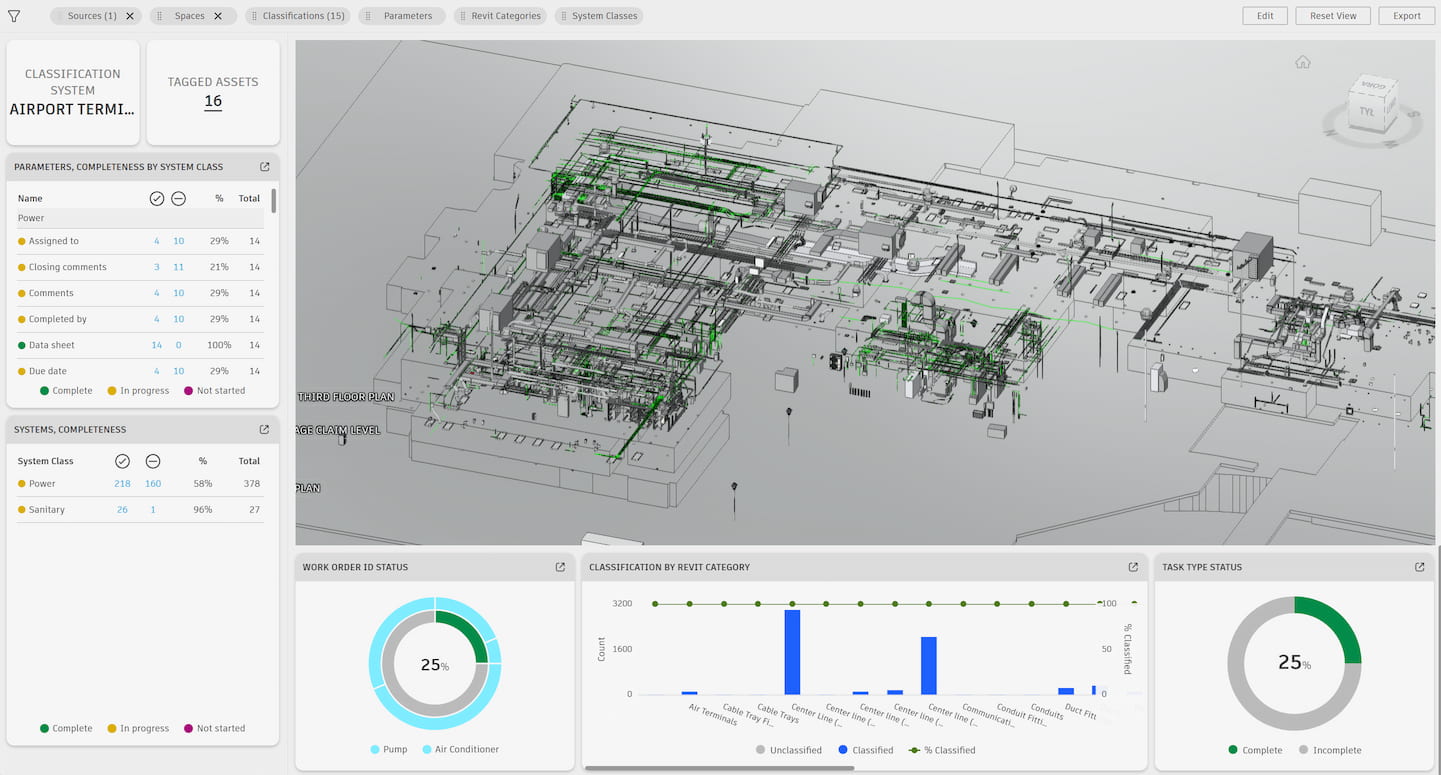Click the tallest blue bar in Revit chart
Image resolution: width=1441 pixels, height=775 pixels.
pyautogui.click(x=792, y=652)
